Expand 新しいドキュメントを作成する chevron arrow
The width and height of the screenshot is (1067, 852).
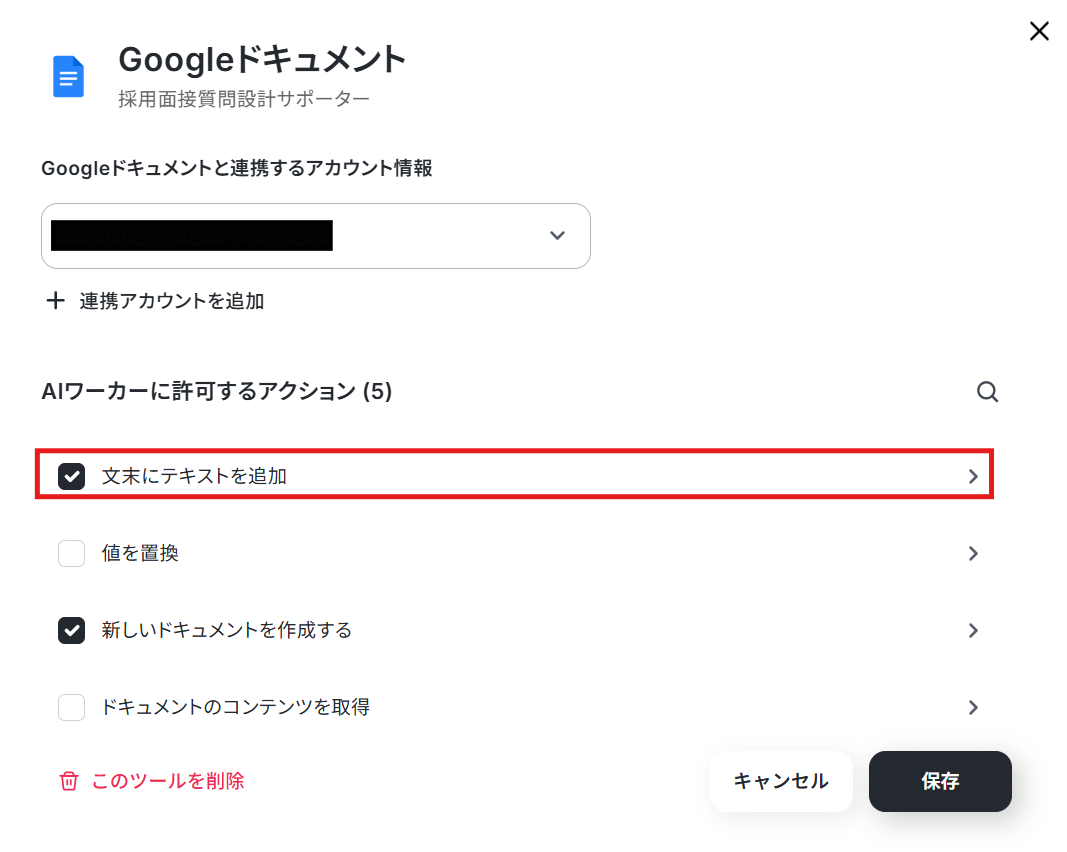[973, 630]
